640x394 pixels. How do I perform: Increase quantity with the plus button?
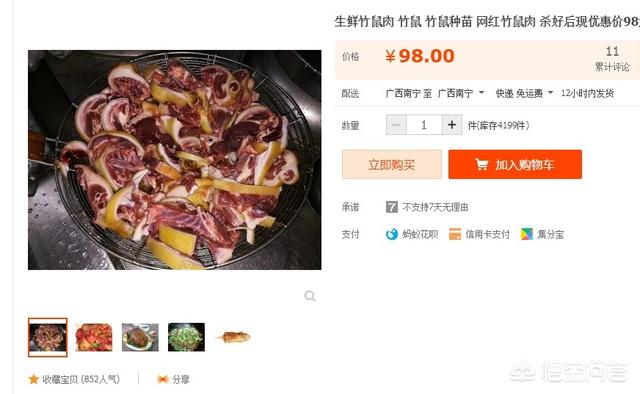[452, 125]
